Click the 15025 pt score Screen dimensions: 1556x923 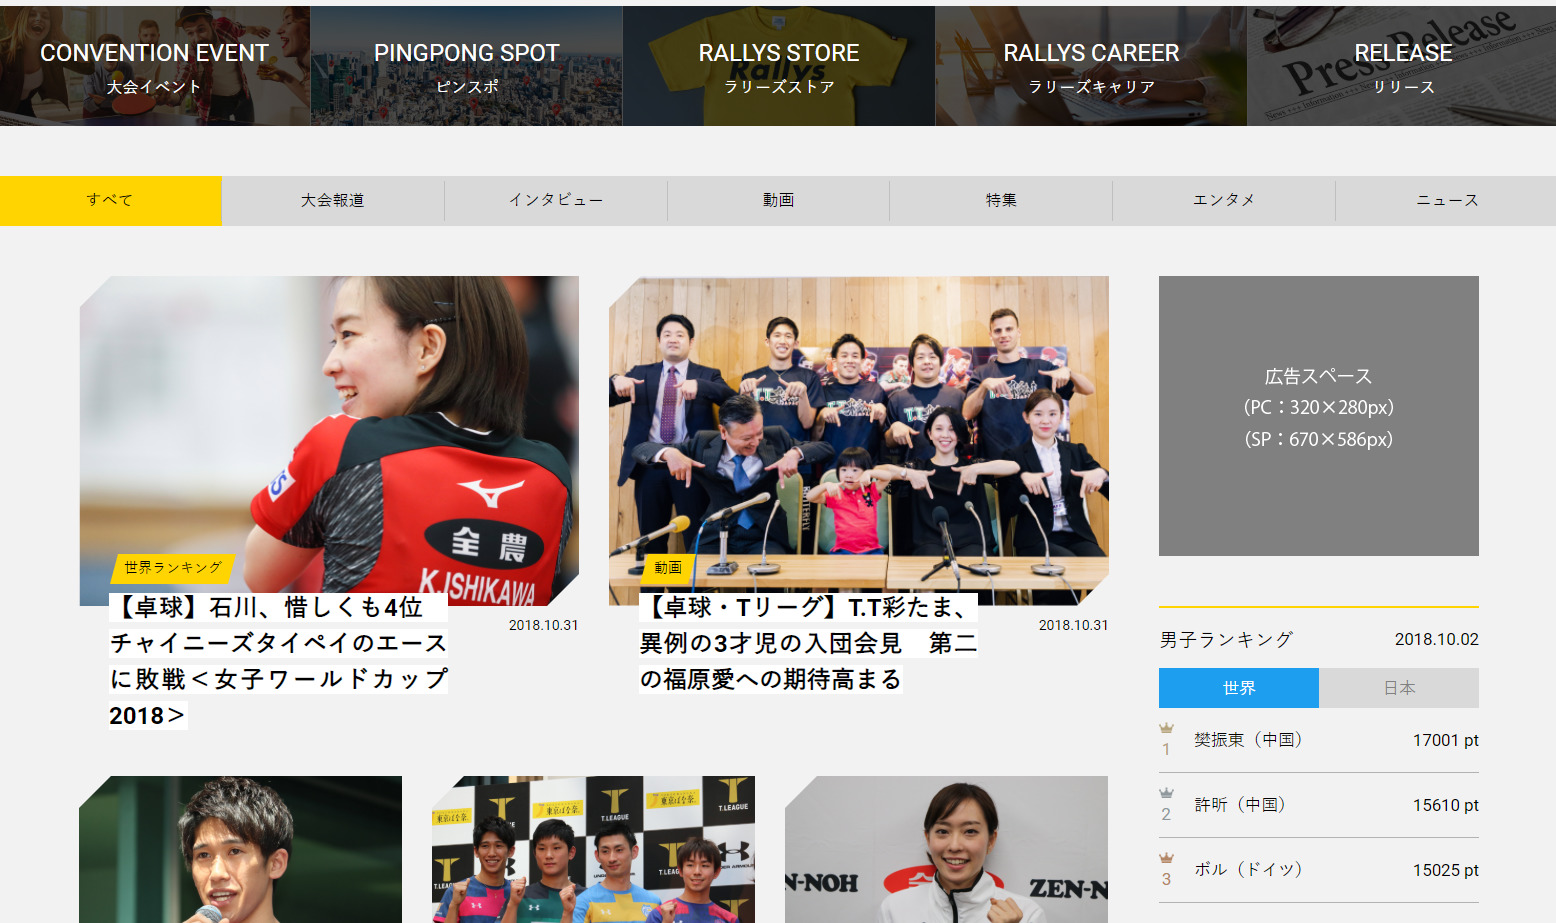(1445, 870)
